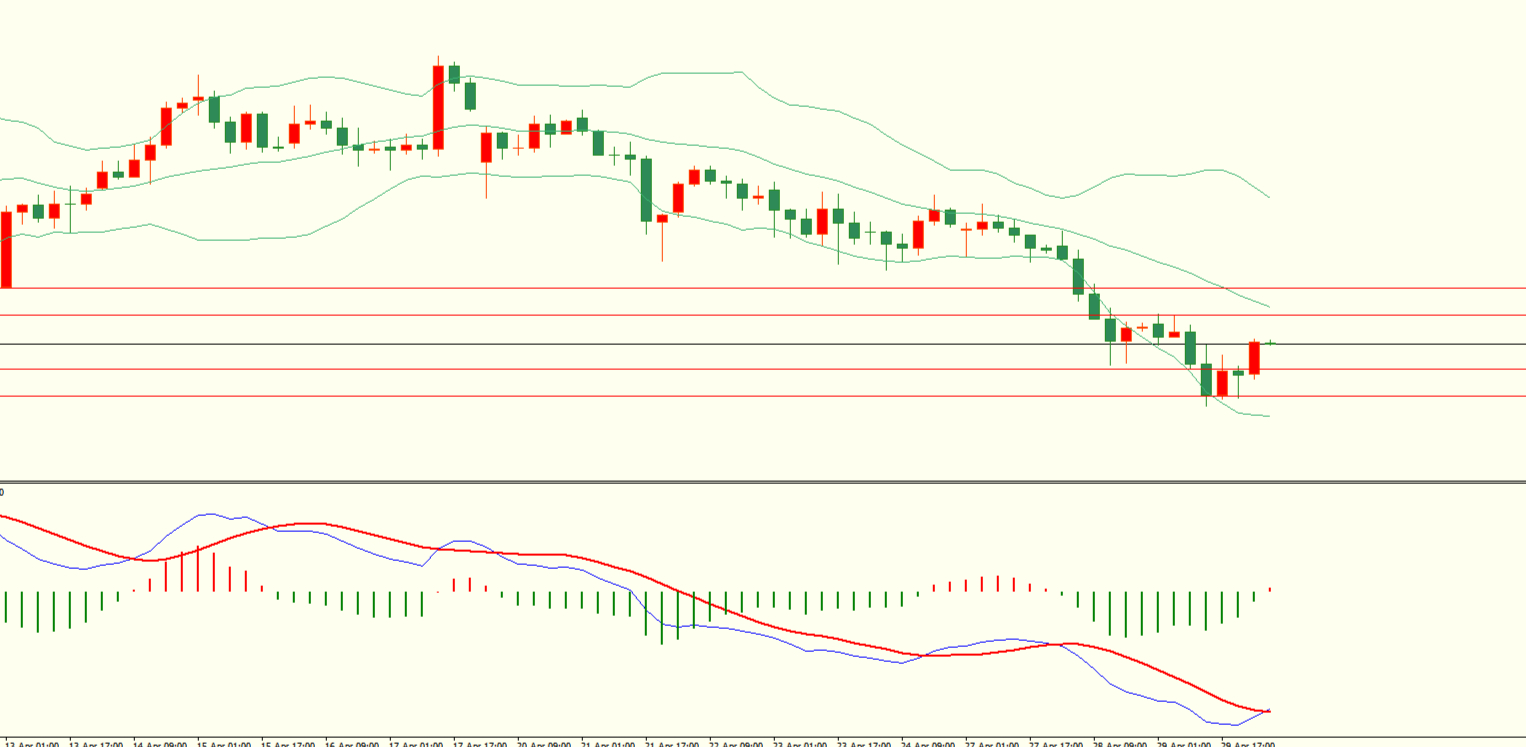This screenshot has height=747, width=1526.
Task: Select the last red candle near the chart's right end
Action: [x=1254, y=358]
